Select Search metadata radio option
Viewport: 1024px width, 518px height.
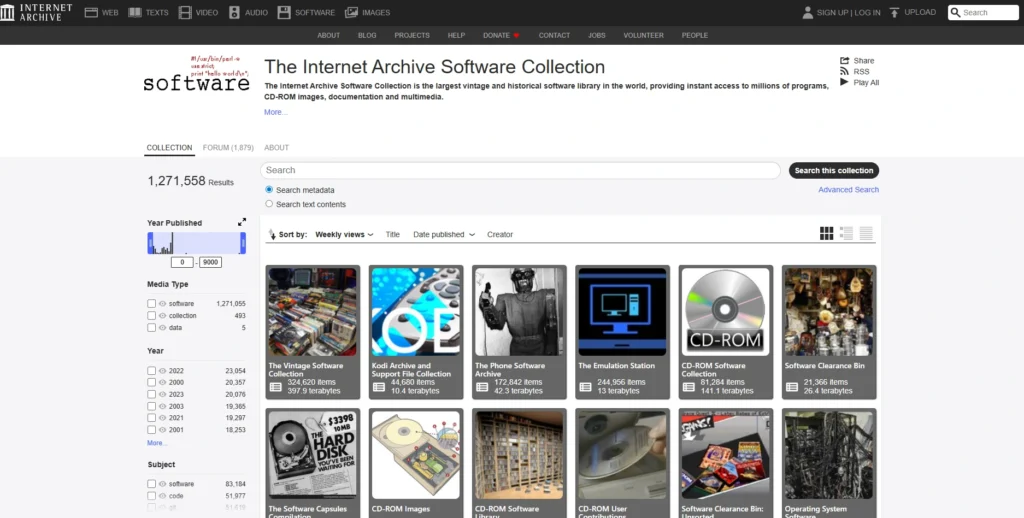pyautogui.click(x=269, y=189)
